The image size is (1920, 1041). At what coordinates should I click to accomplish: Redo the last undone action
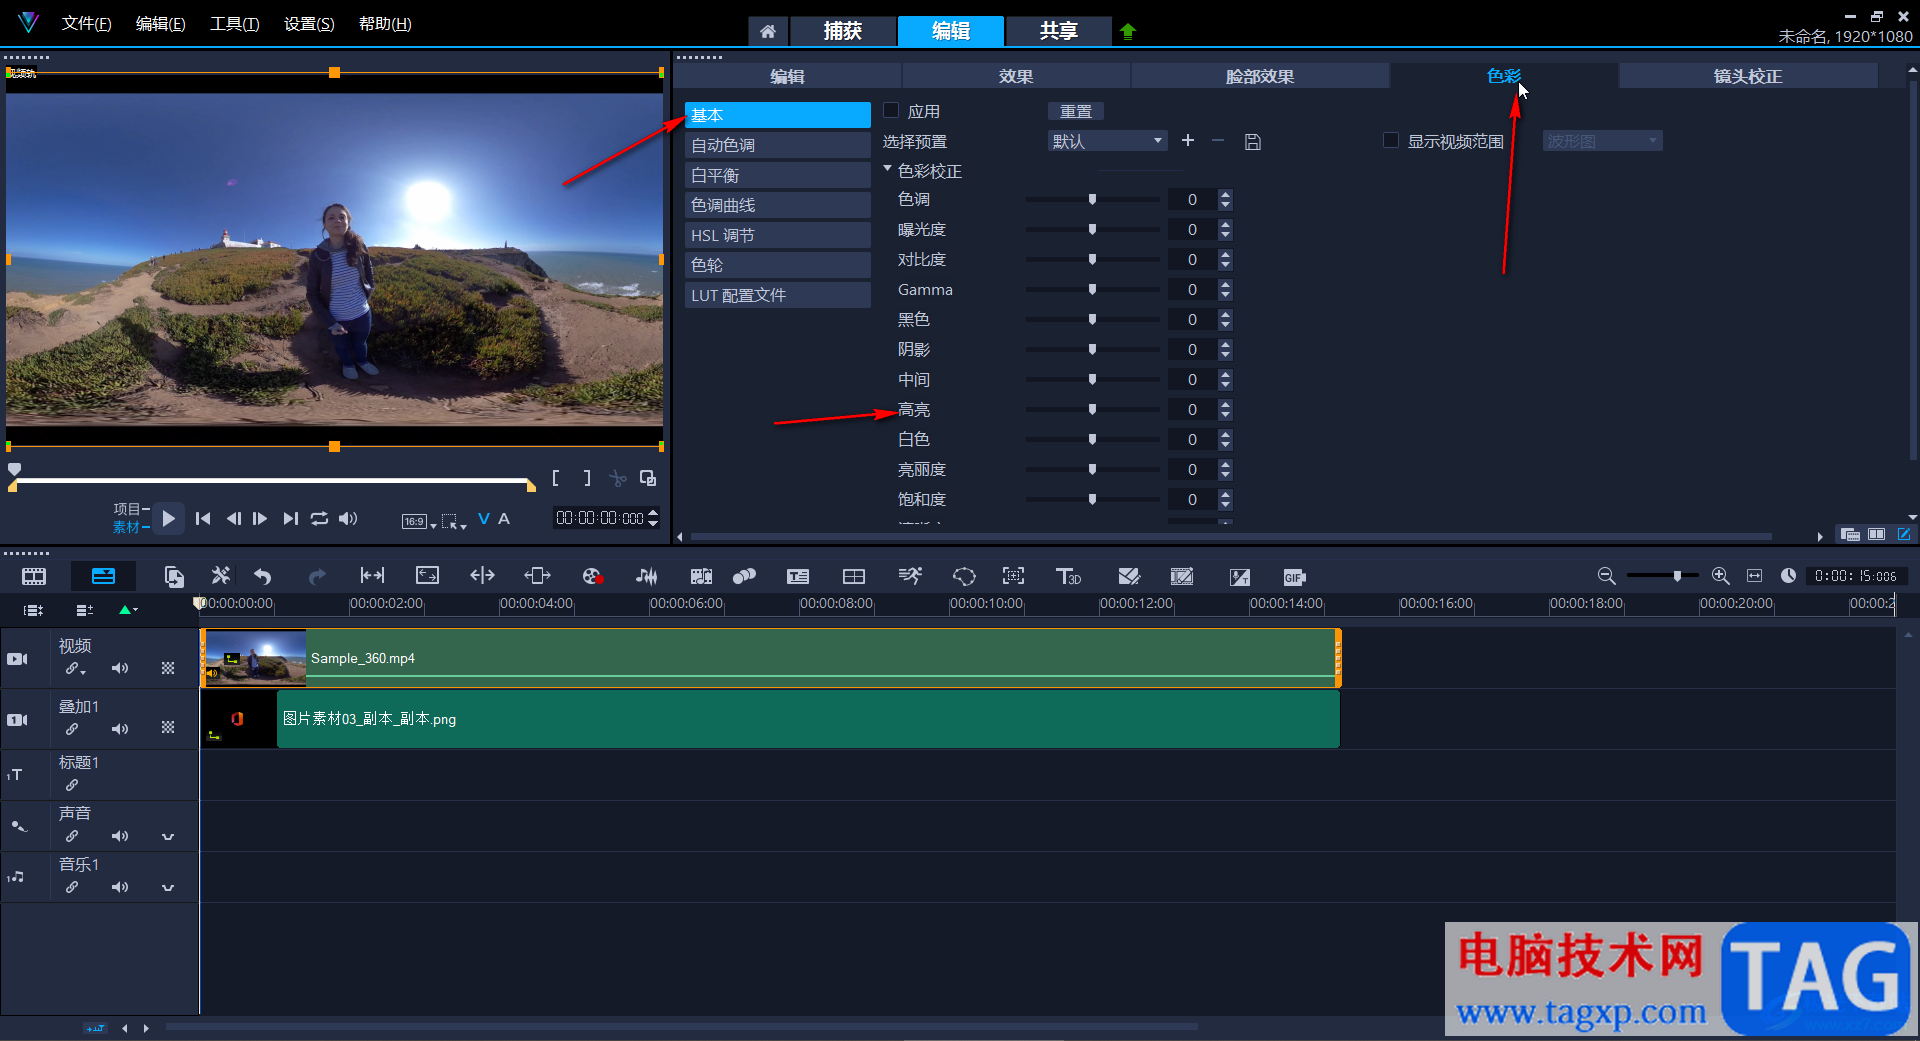317,576
